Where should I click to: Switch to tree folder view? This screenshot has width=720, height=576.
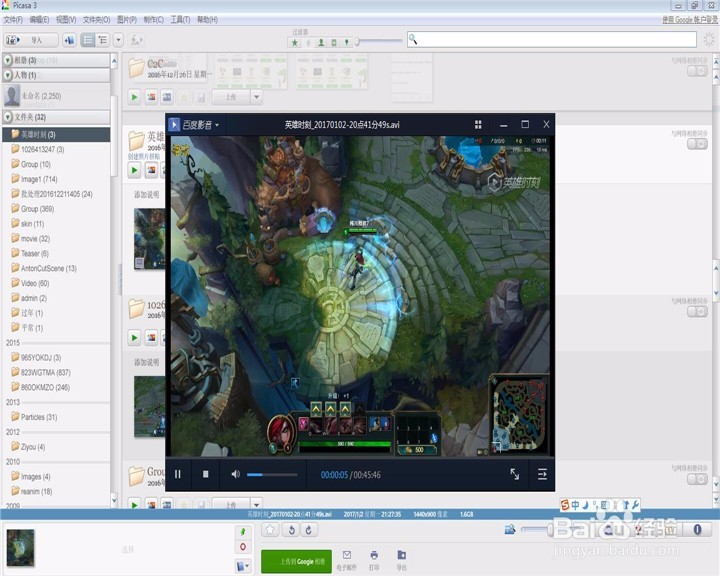pos(102,40)
